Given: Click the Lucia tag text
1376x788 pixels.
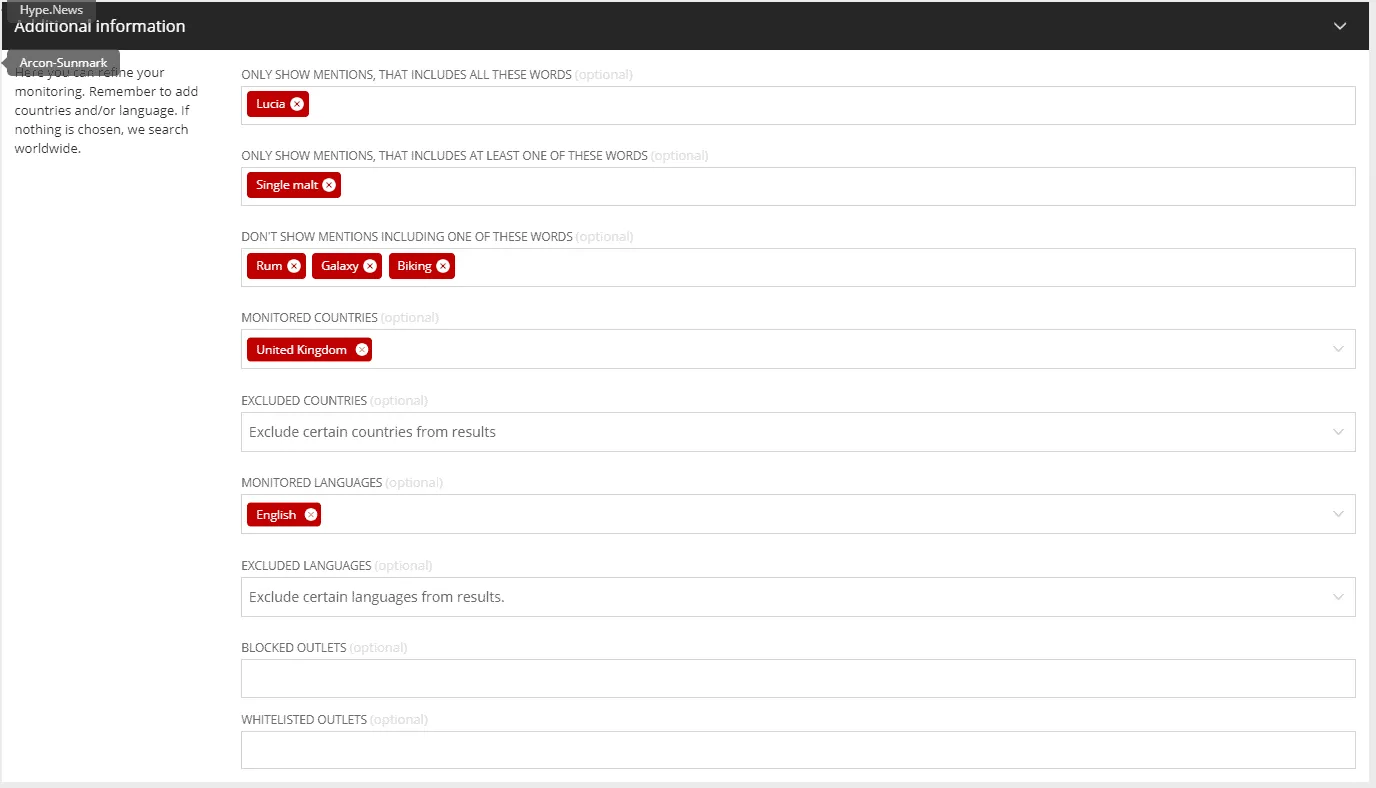Looking at the screenshot, I should [270, 104].
